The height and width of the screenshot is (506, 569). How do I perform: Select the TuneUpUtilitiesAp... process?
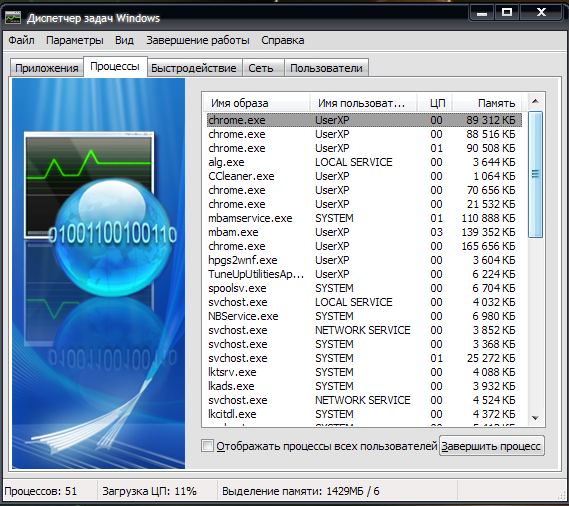tap(364, 274)
